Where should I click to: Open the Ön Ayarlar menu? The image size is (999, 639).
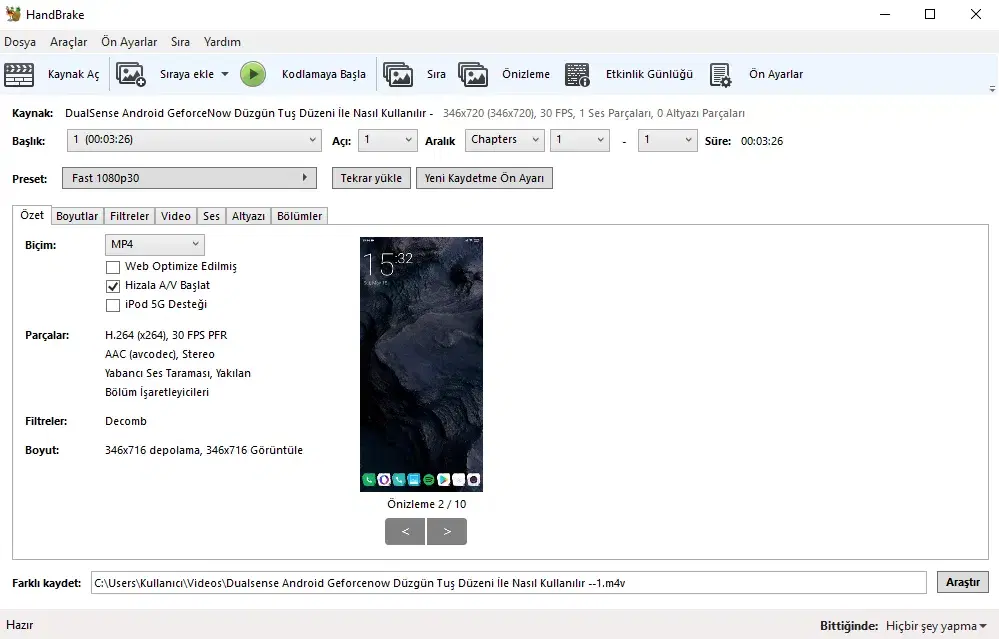pyautogui.click(x=129, y=42)
